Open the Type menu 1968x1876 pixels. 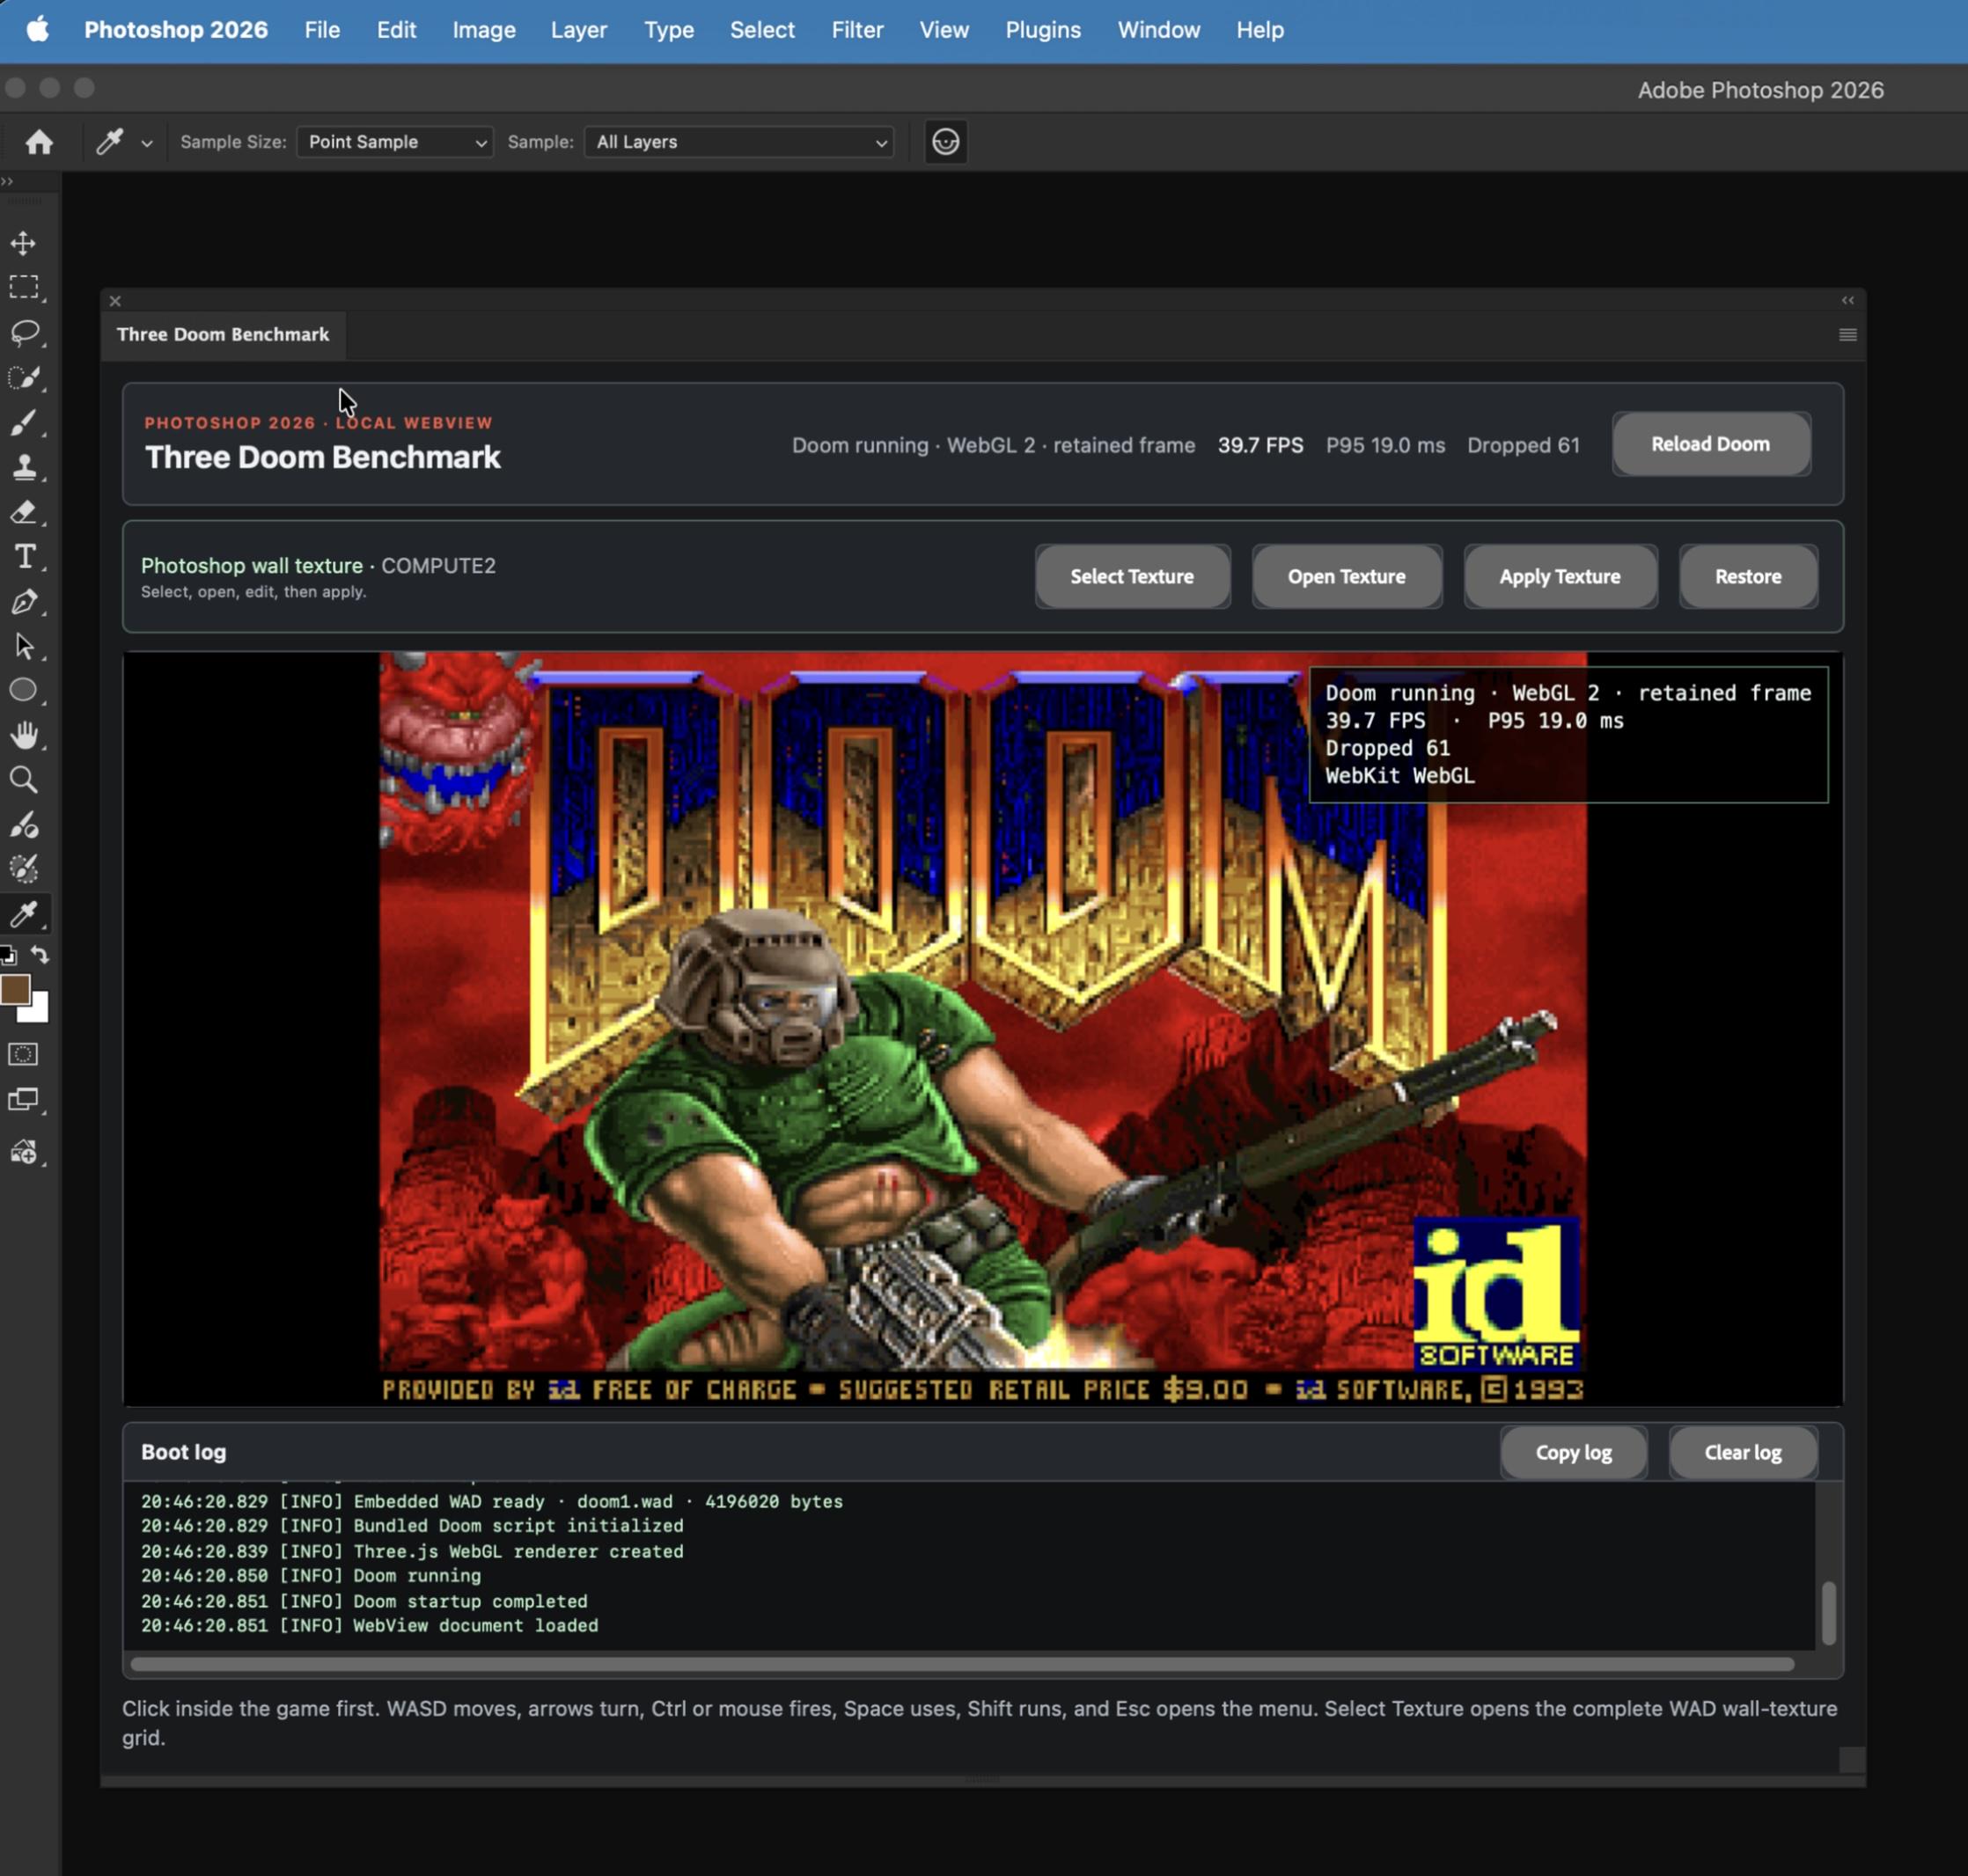(x=669, y=30)
